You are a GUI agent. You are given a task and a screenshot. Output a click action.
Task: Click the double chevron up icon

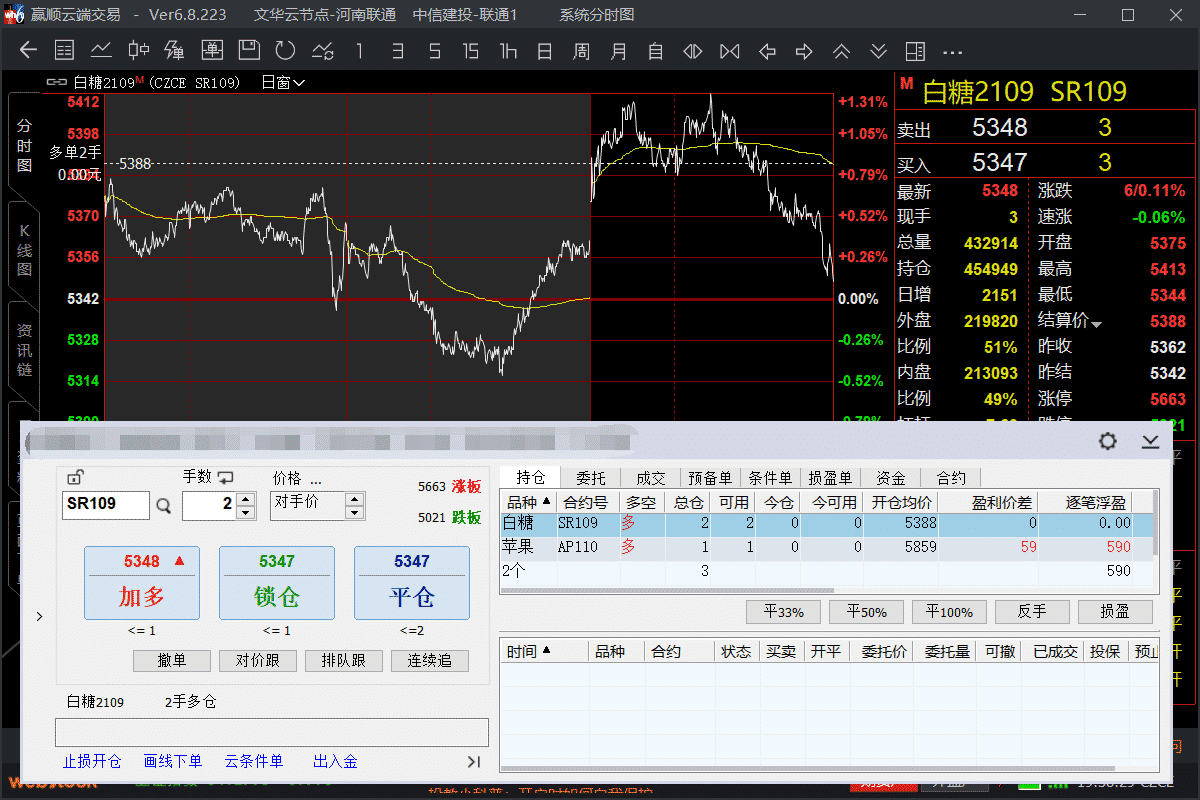click(x=842, y=51)
